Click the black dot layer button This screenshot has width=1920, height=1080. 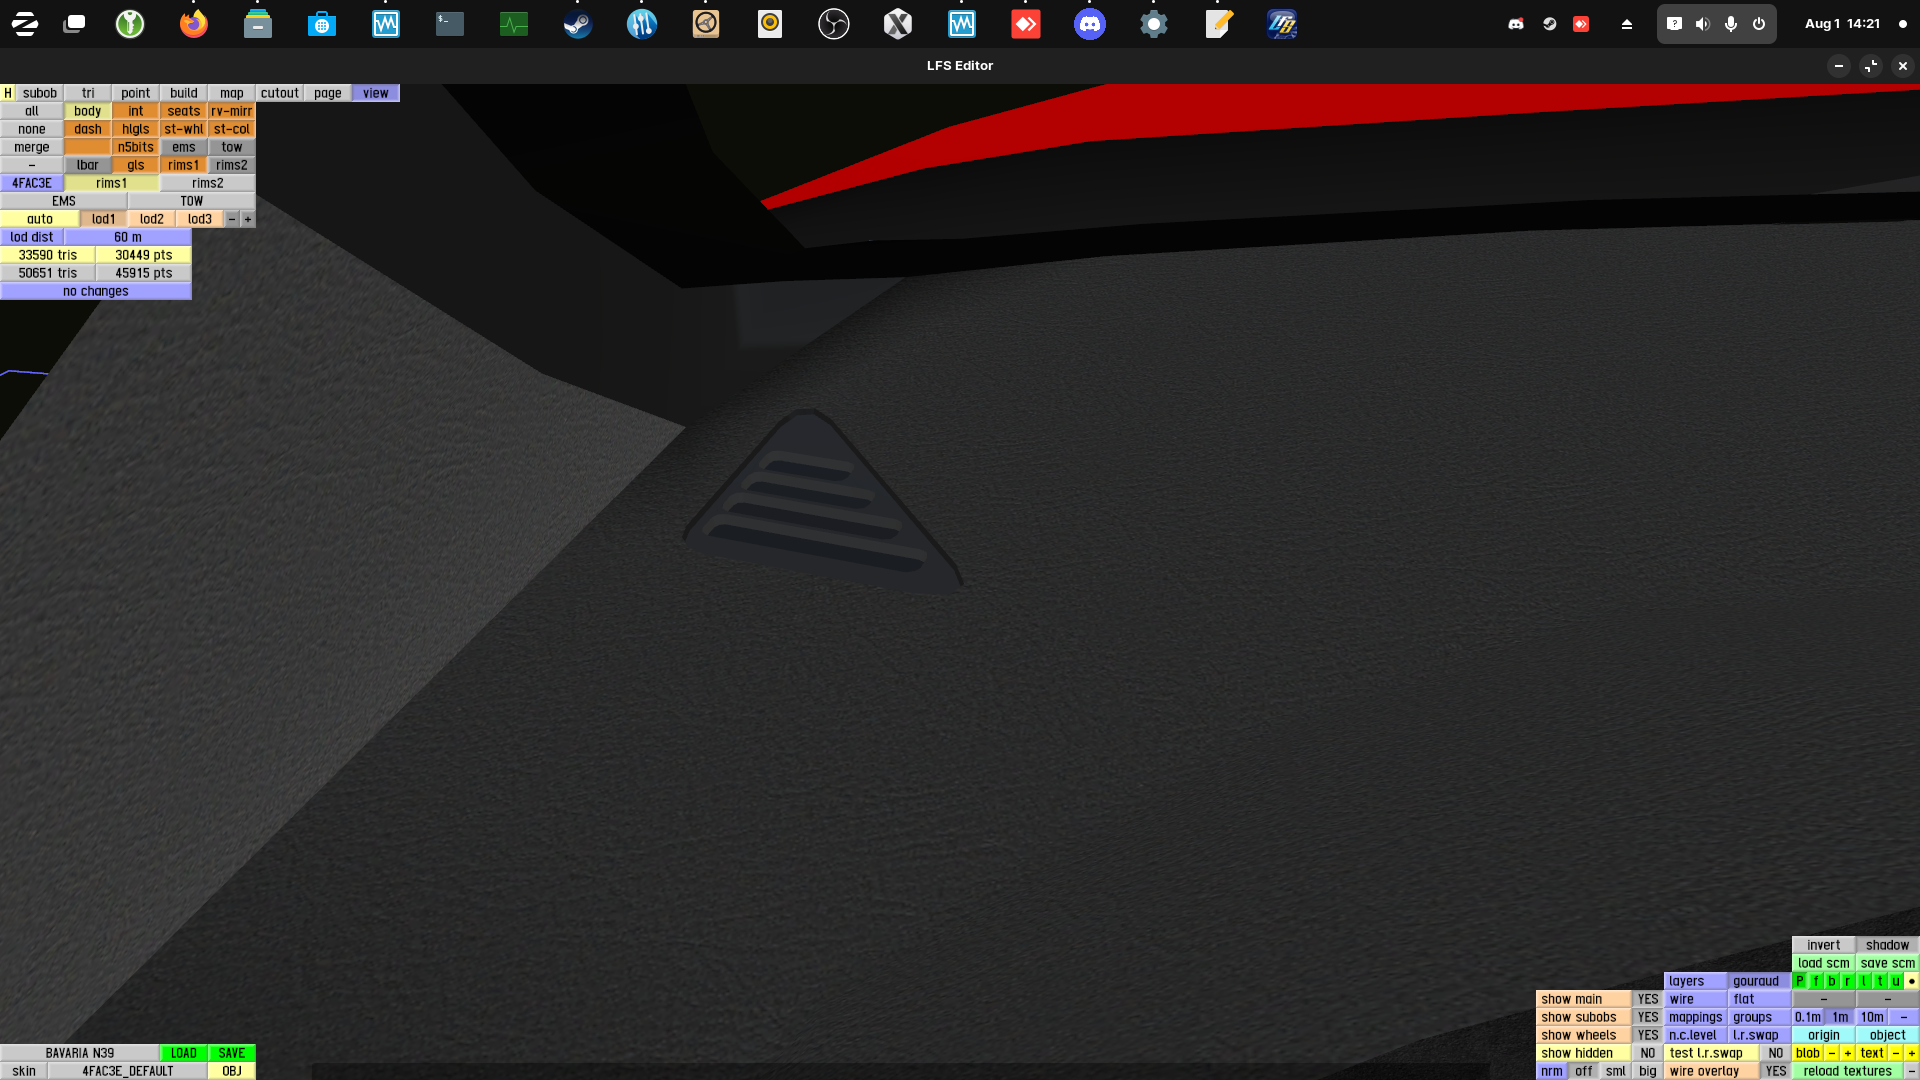pos(1911,981)
